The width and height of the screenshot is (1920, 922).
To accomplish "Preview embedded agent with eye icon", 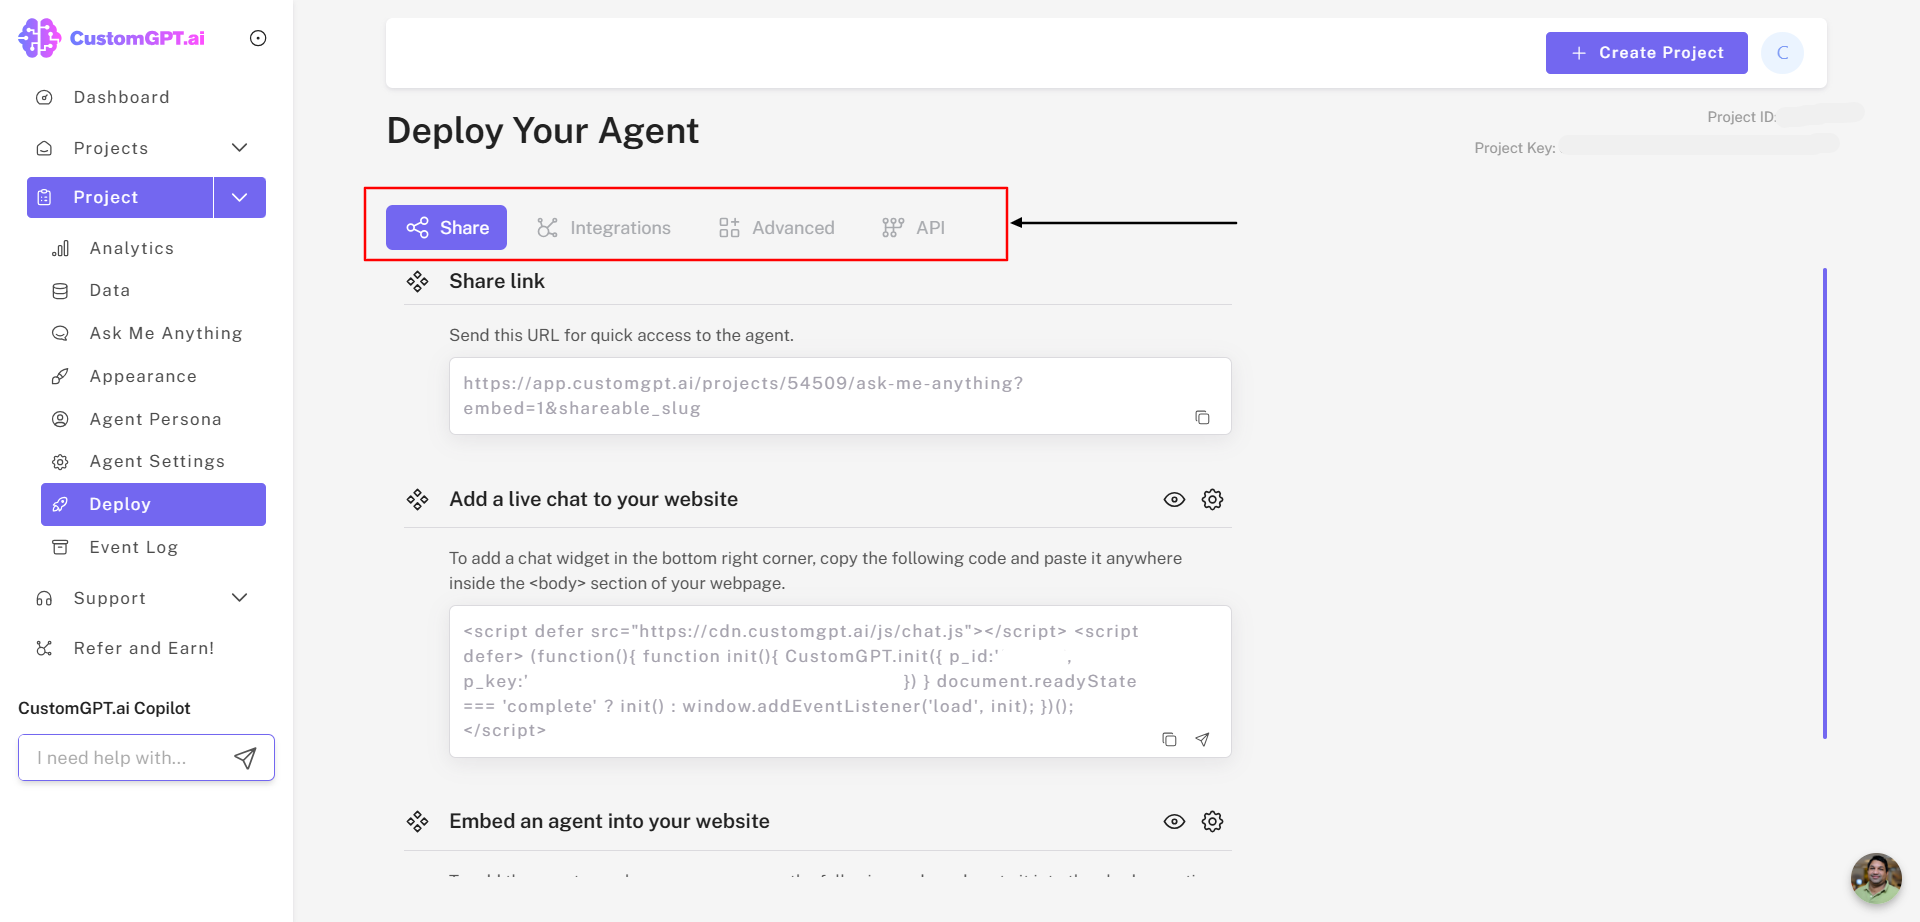I will pos(1174,822).
